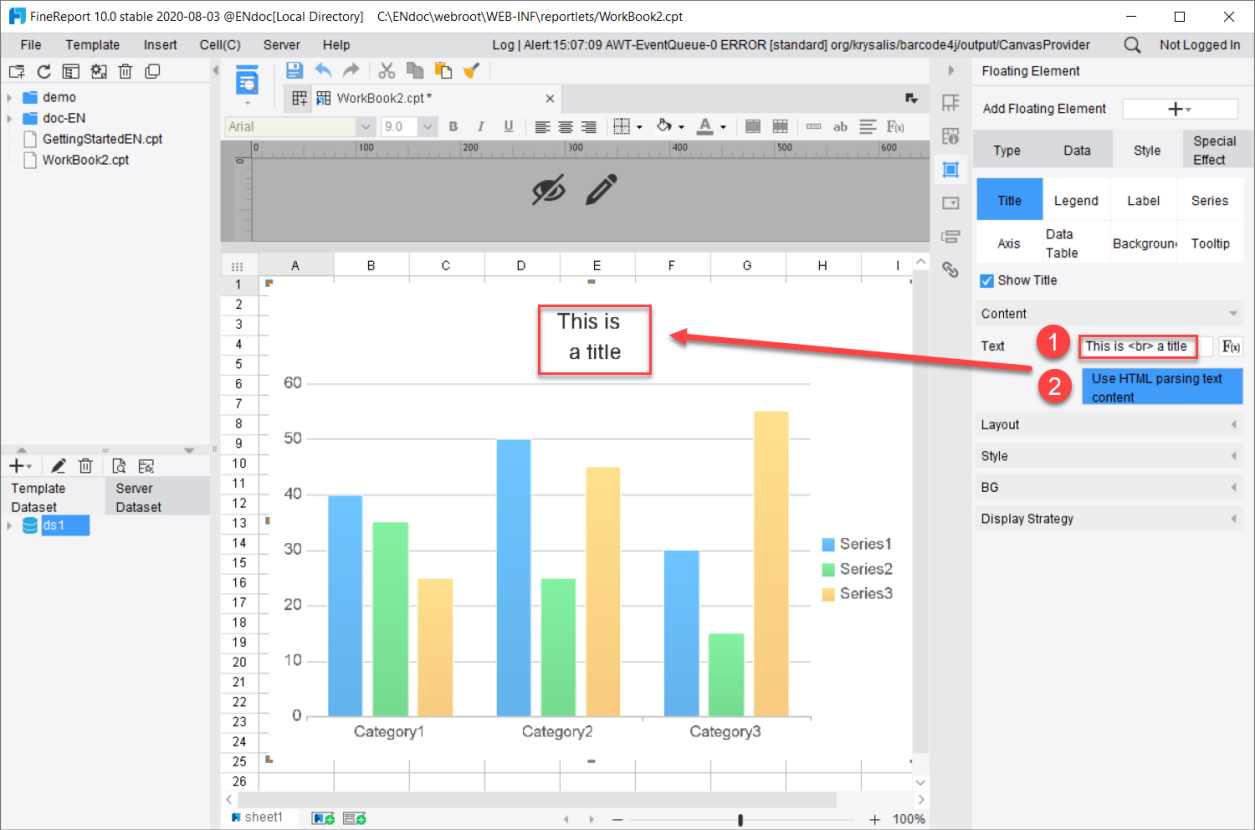The height and width of the screenshot is (830, 1255).
Task: Paste from the clipboard
Action: [443, 70]
